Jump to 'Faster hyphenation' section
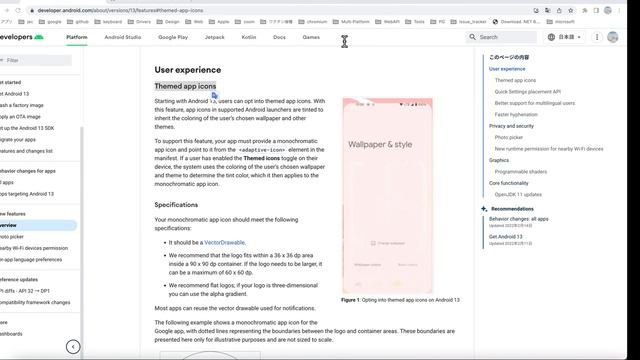The image size is (640, 360). tap(516, 115)
